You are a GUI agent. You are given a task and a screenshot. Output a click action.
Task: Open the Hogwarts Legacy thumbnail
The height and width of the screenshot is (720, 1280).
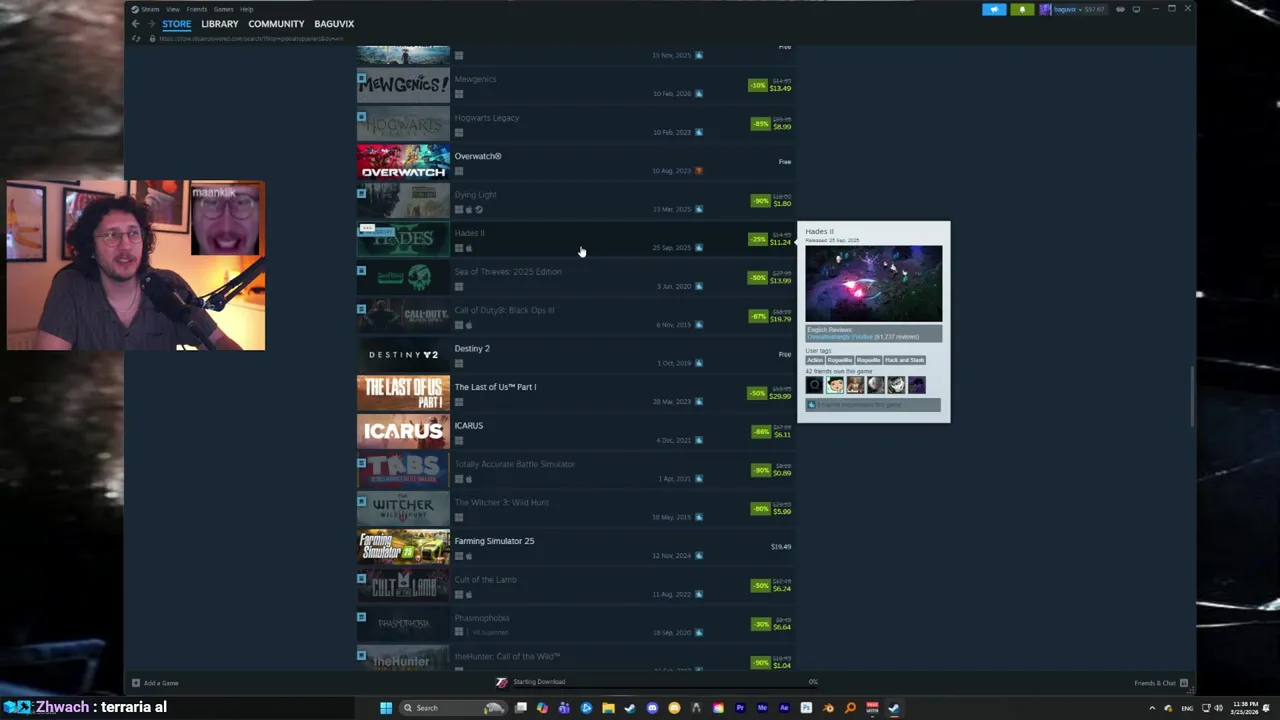click(x=403, y=124)
